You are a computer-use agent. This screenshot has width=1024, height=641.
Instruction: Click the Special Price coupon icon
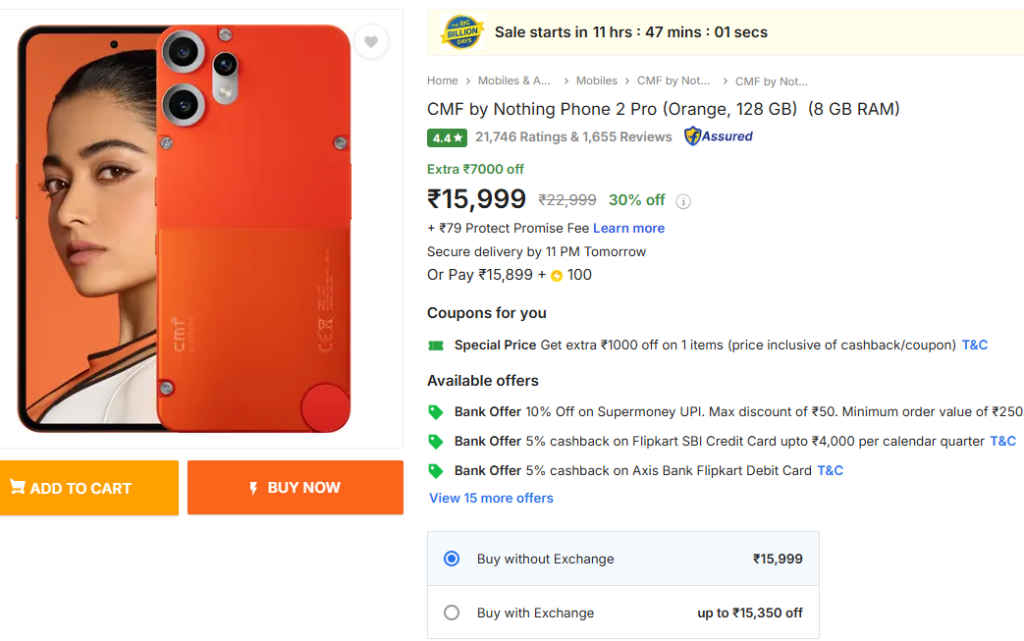pyautogui.click(x=437, y=344)
